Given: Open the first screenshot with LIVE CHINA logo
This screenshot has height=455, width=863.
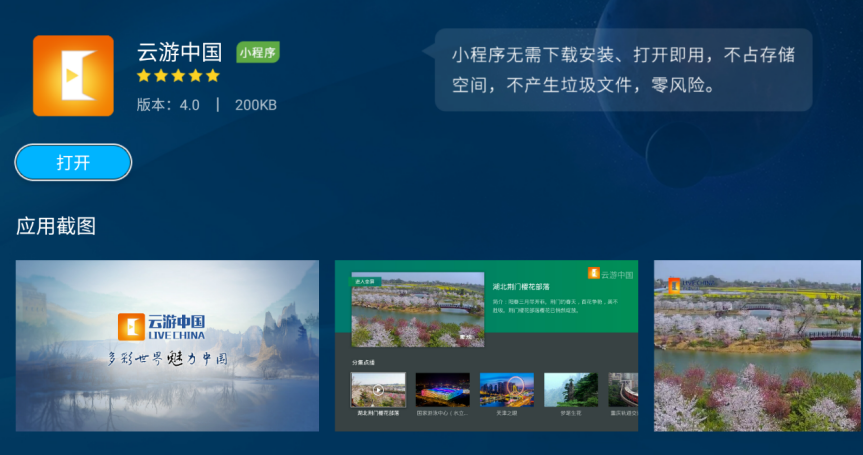Looking at the screenshot, I should [167, 346].
